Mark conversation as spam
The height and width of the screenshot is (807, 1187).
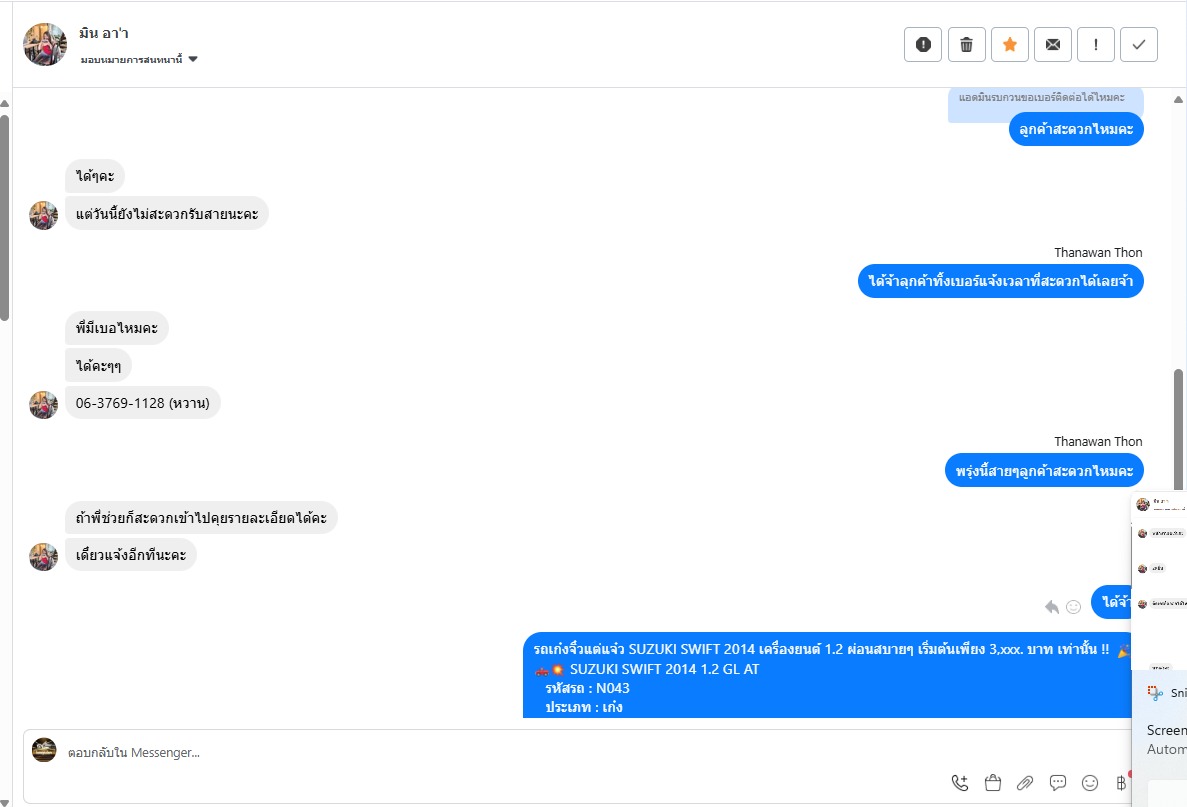coord(923,44)
